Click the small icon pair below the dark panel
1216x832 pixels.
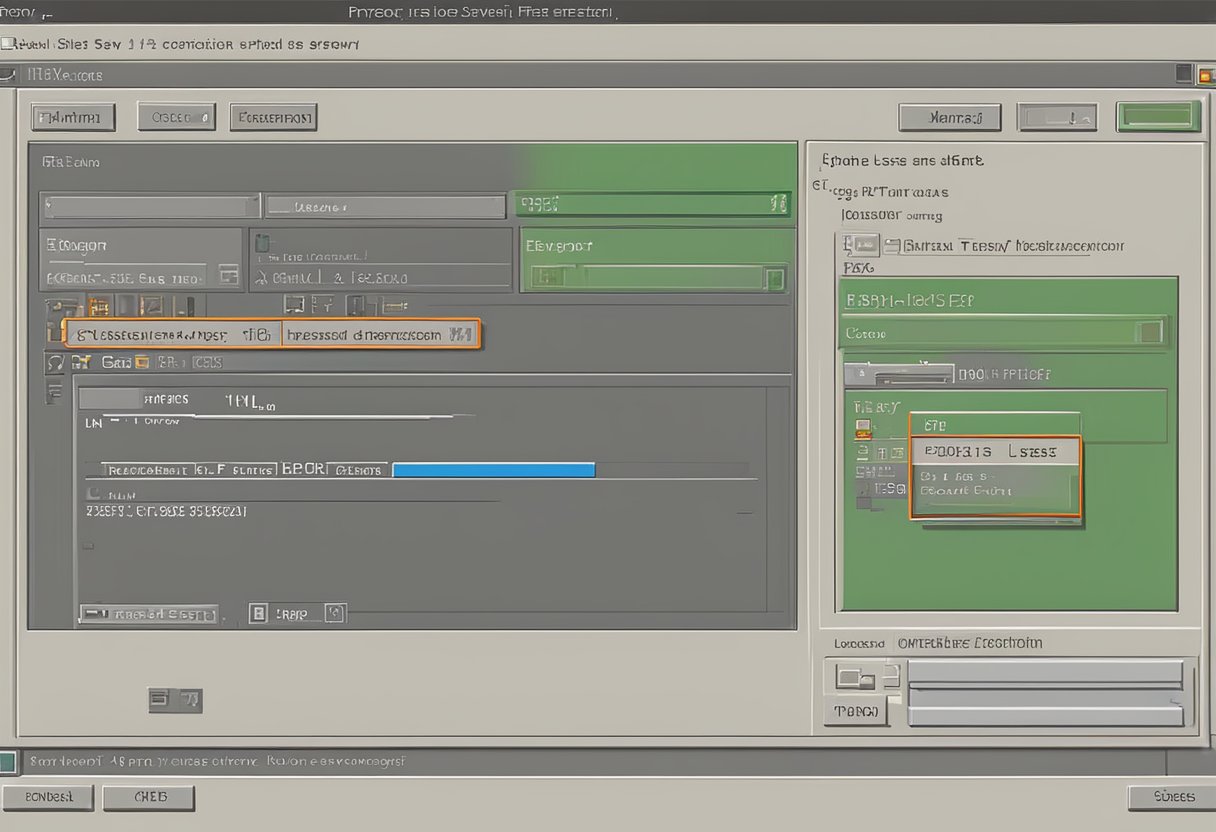point(175,700)
